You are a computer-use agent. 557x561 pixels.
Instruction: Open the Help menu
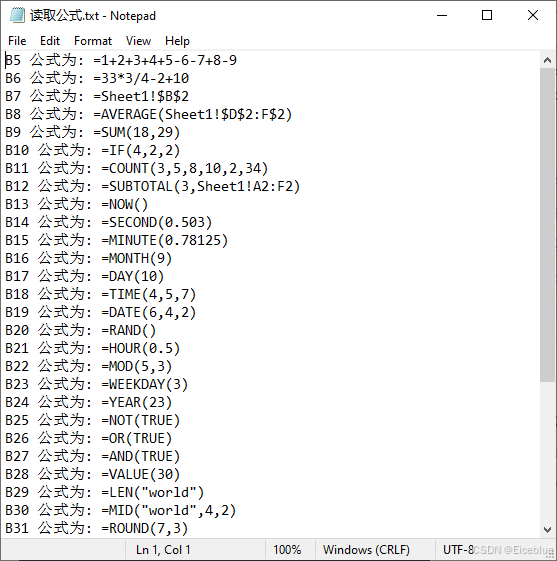[x=177, y=41]
